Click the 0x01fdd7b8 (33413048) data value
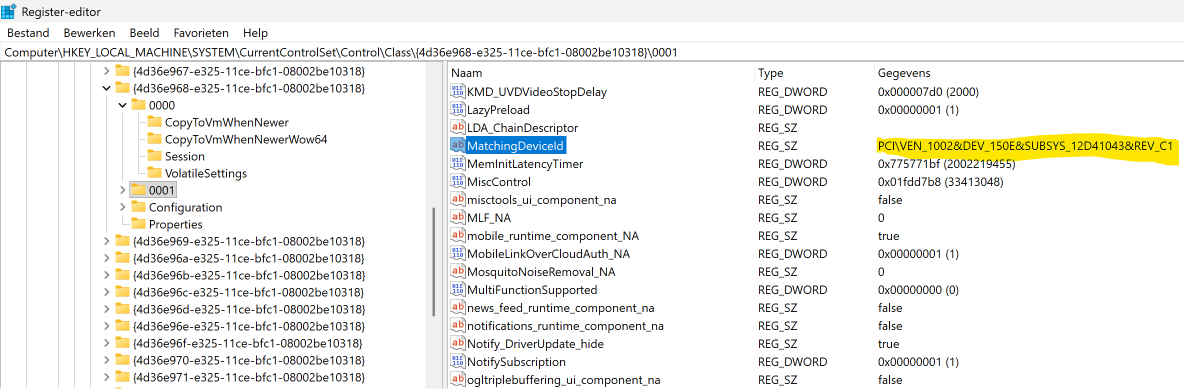The image size is (1184, 389). click(940, 181)
